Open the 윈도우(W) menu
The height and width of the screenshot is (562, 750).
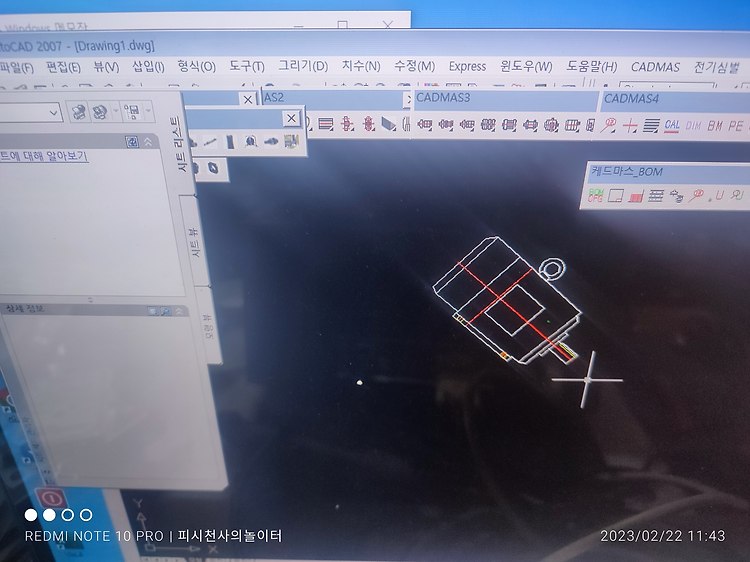pyautogui.click(x=526, y=66)
